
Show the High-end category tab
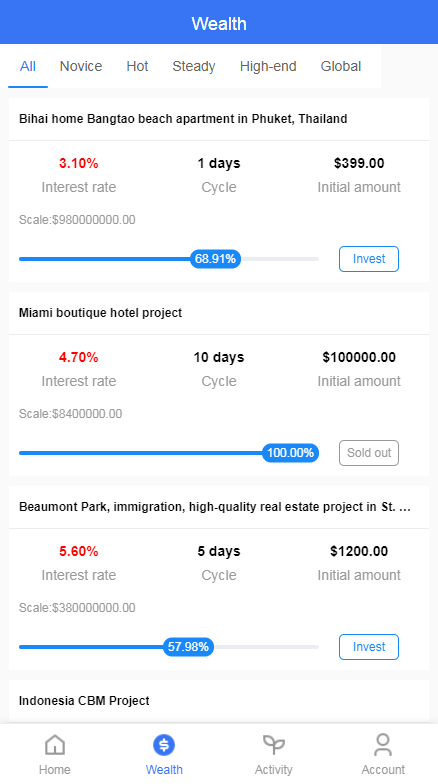click(x=268, y=66)
